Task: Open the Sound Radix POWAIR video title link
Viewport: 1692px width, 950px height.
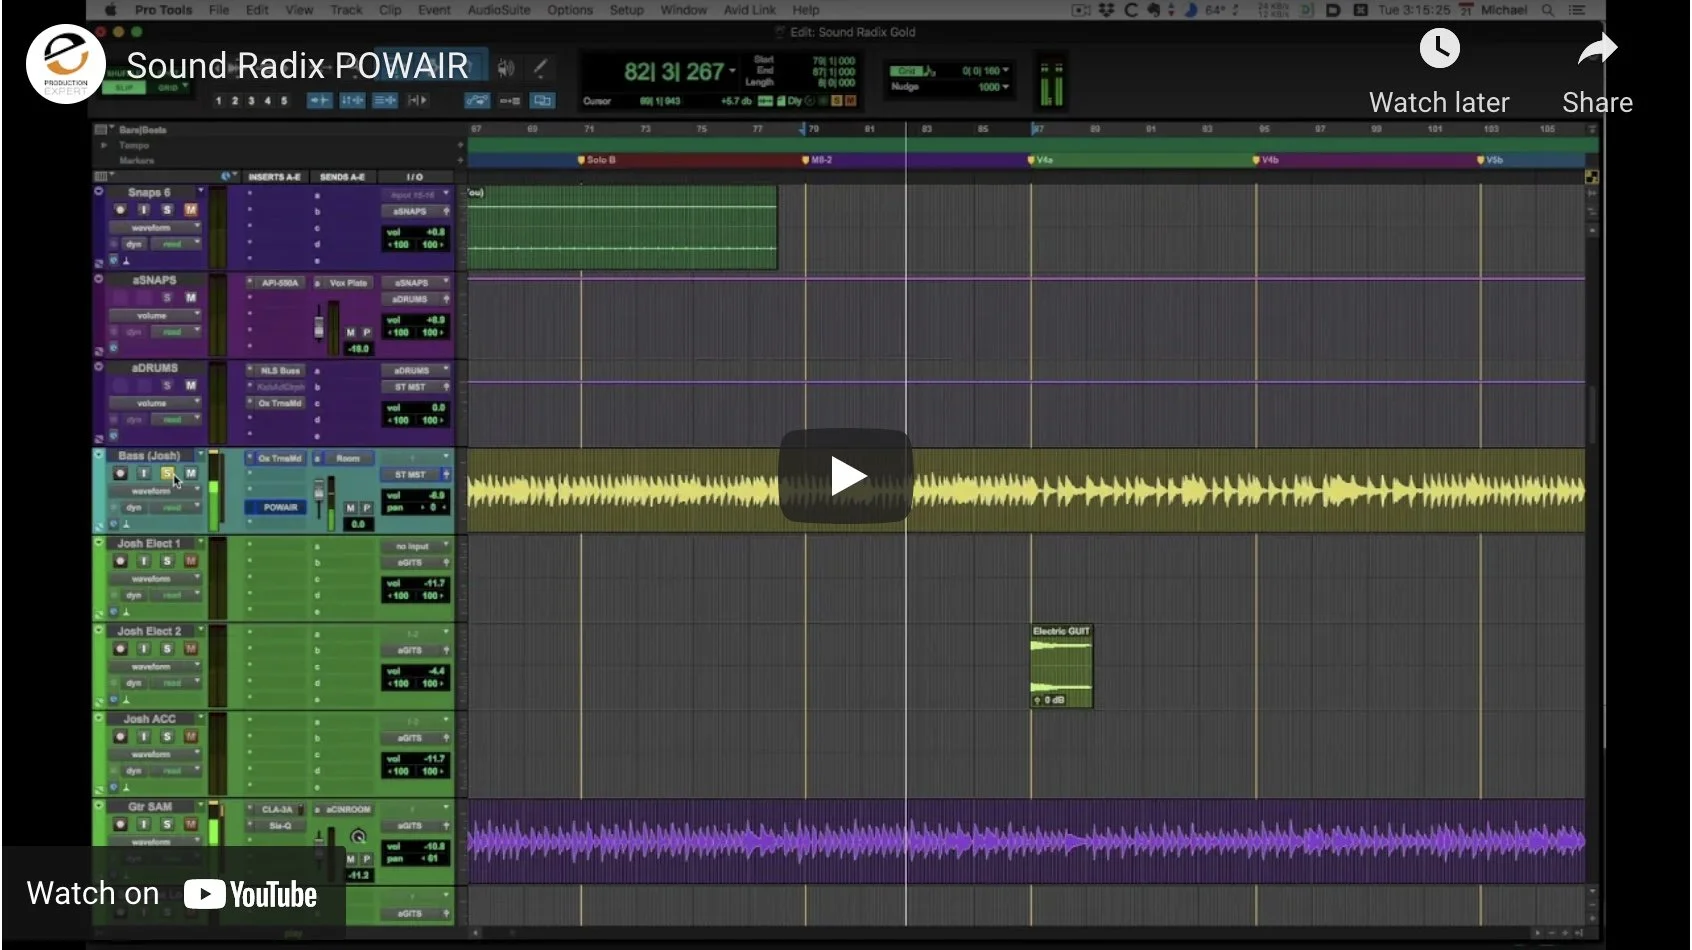Action: pyautogui.click(x=297, y=66)
